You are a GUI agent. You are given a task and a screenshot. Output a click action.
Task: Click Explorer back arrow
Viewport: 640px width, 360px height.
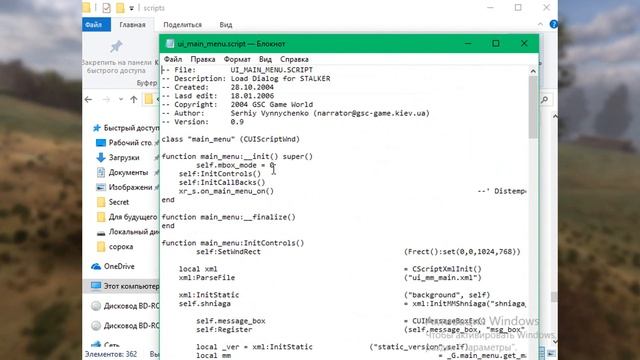[89, 99]
